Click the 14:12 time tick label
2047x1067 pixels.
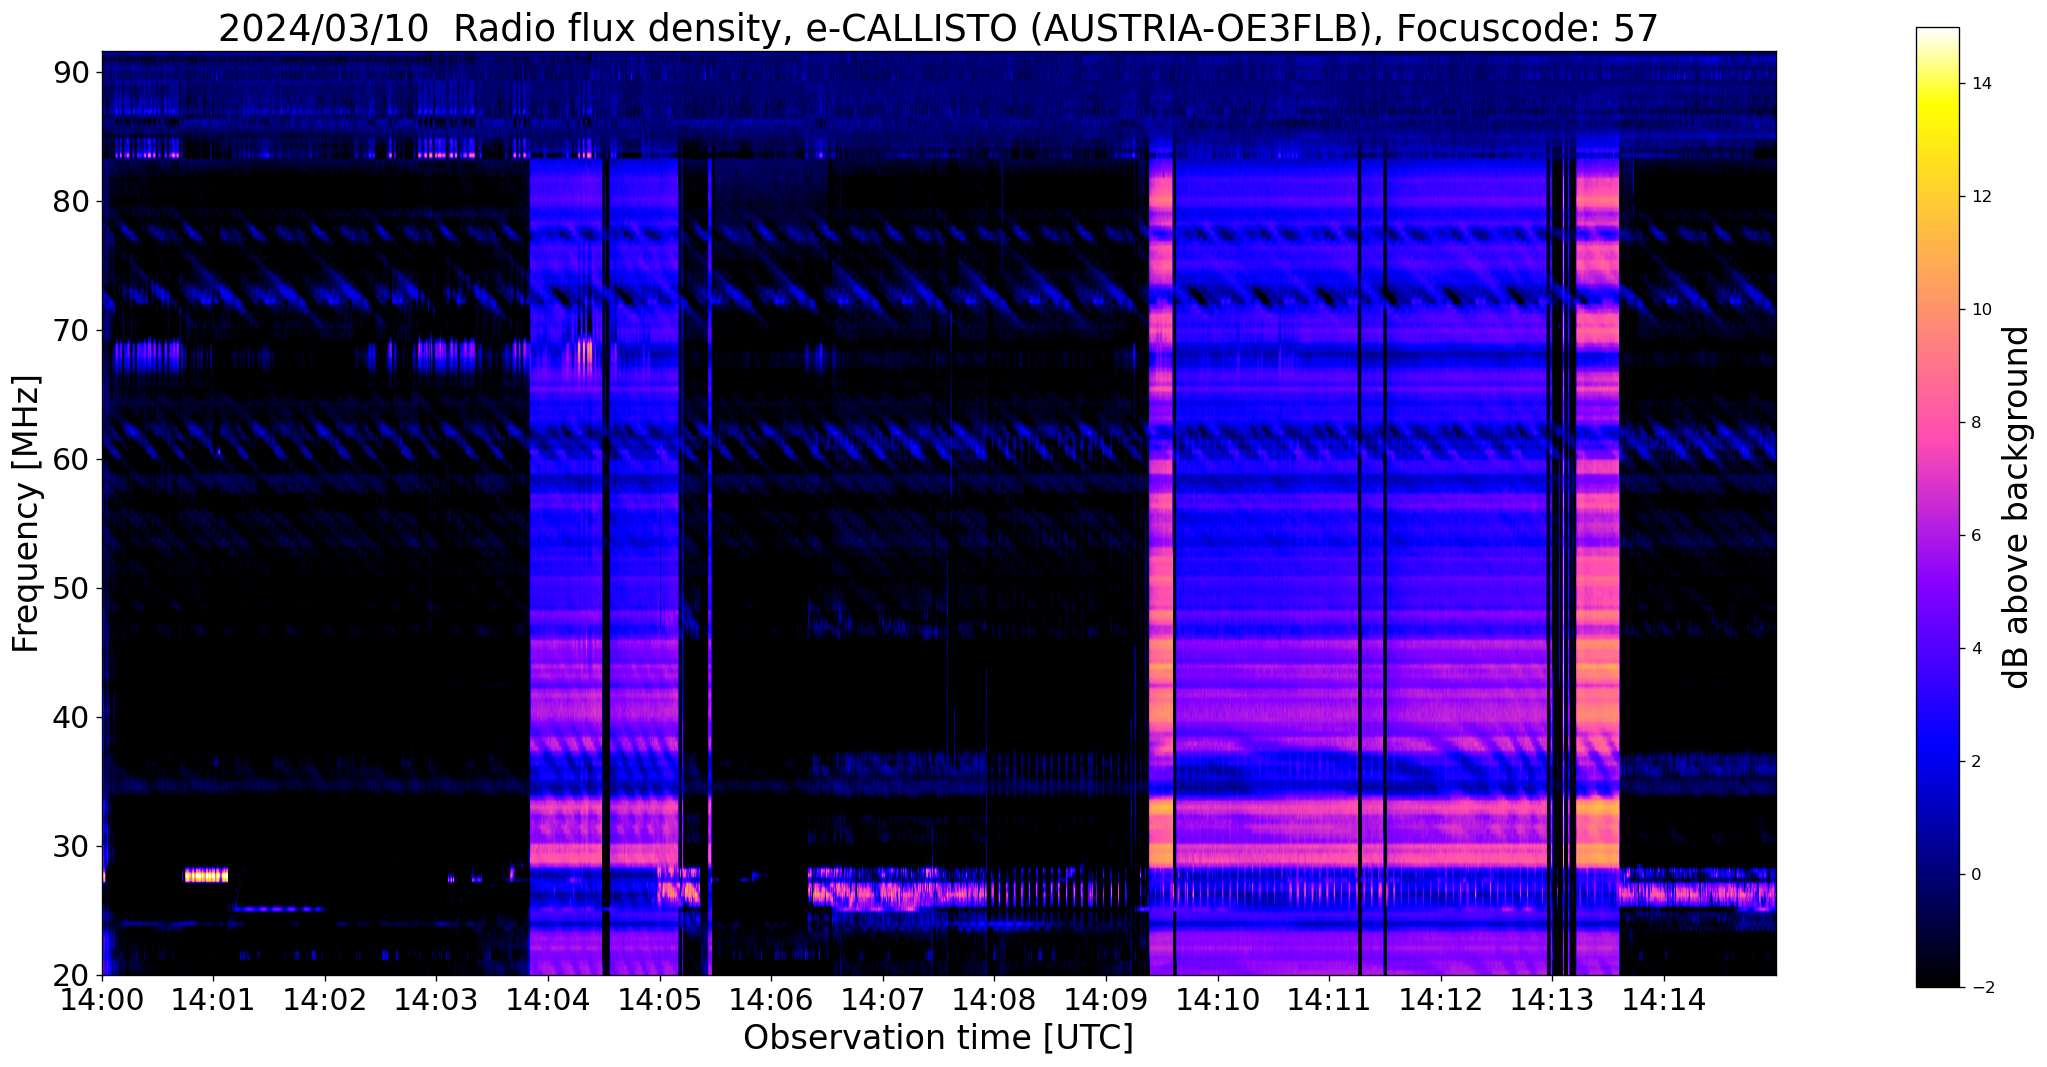coord(1441,1000)
